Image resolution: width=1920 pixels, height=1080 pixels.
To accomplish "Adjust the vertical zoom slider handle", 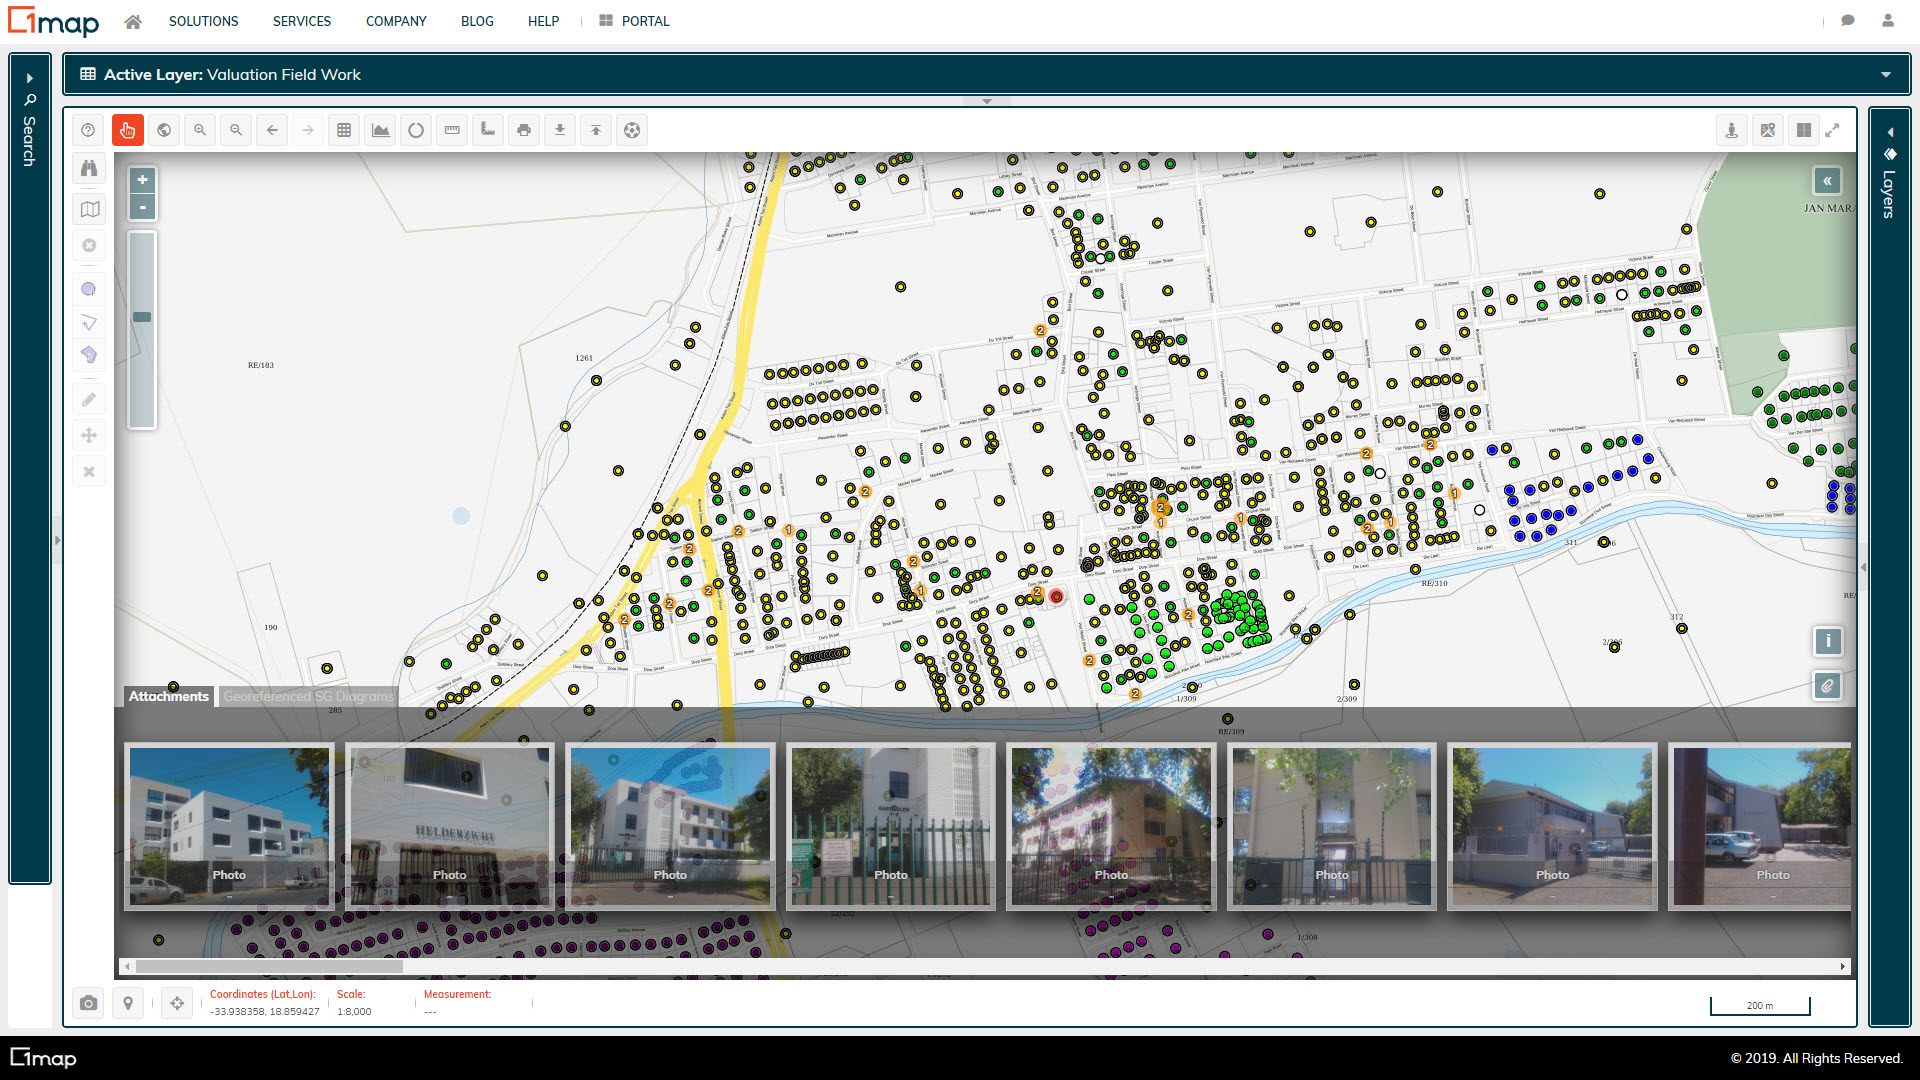I will coord(142,317).
